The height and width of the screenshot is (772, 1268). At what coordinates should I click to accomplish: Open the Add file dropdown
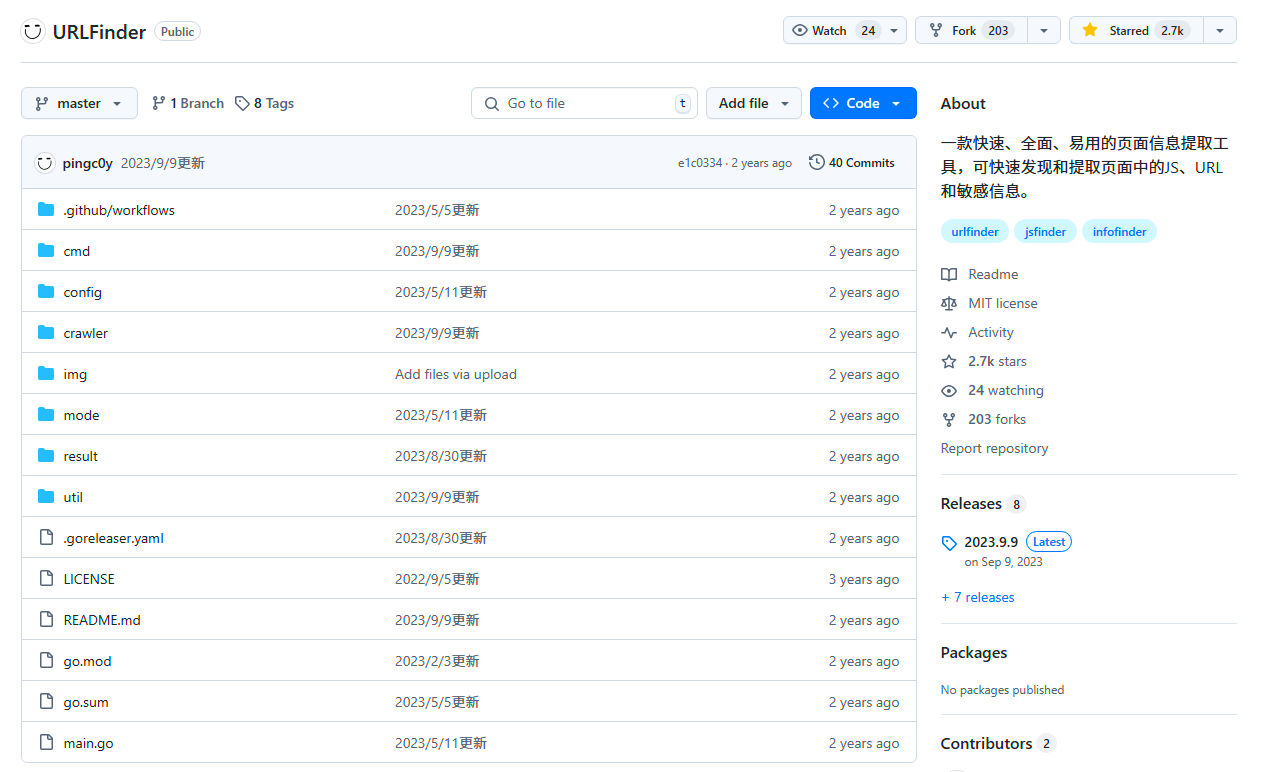754,103
